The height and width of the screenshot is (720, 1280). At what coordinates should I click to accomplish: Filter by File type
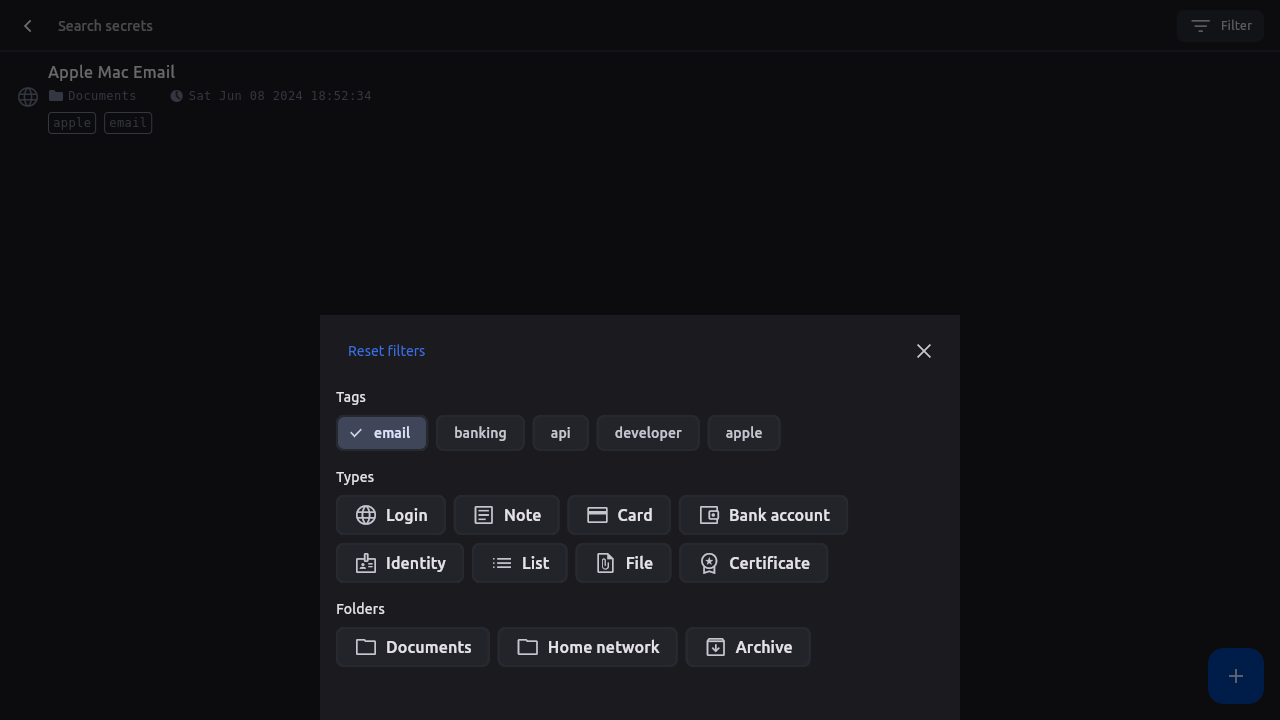pos(623,563)
